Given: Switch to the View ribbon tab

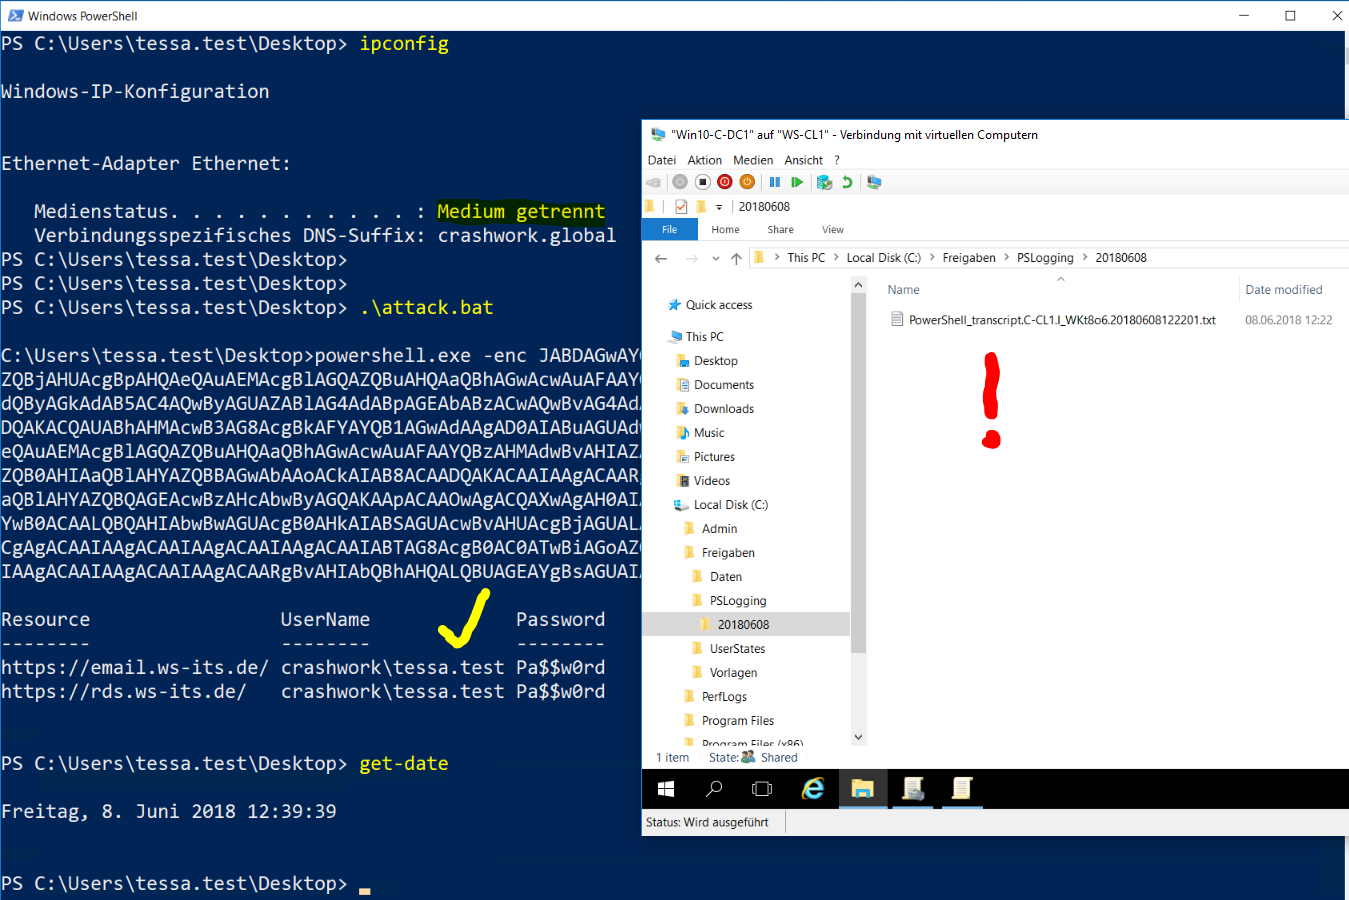Looking at the screenshot, I should (833, 230).
